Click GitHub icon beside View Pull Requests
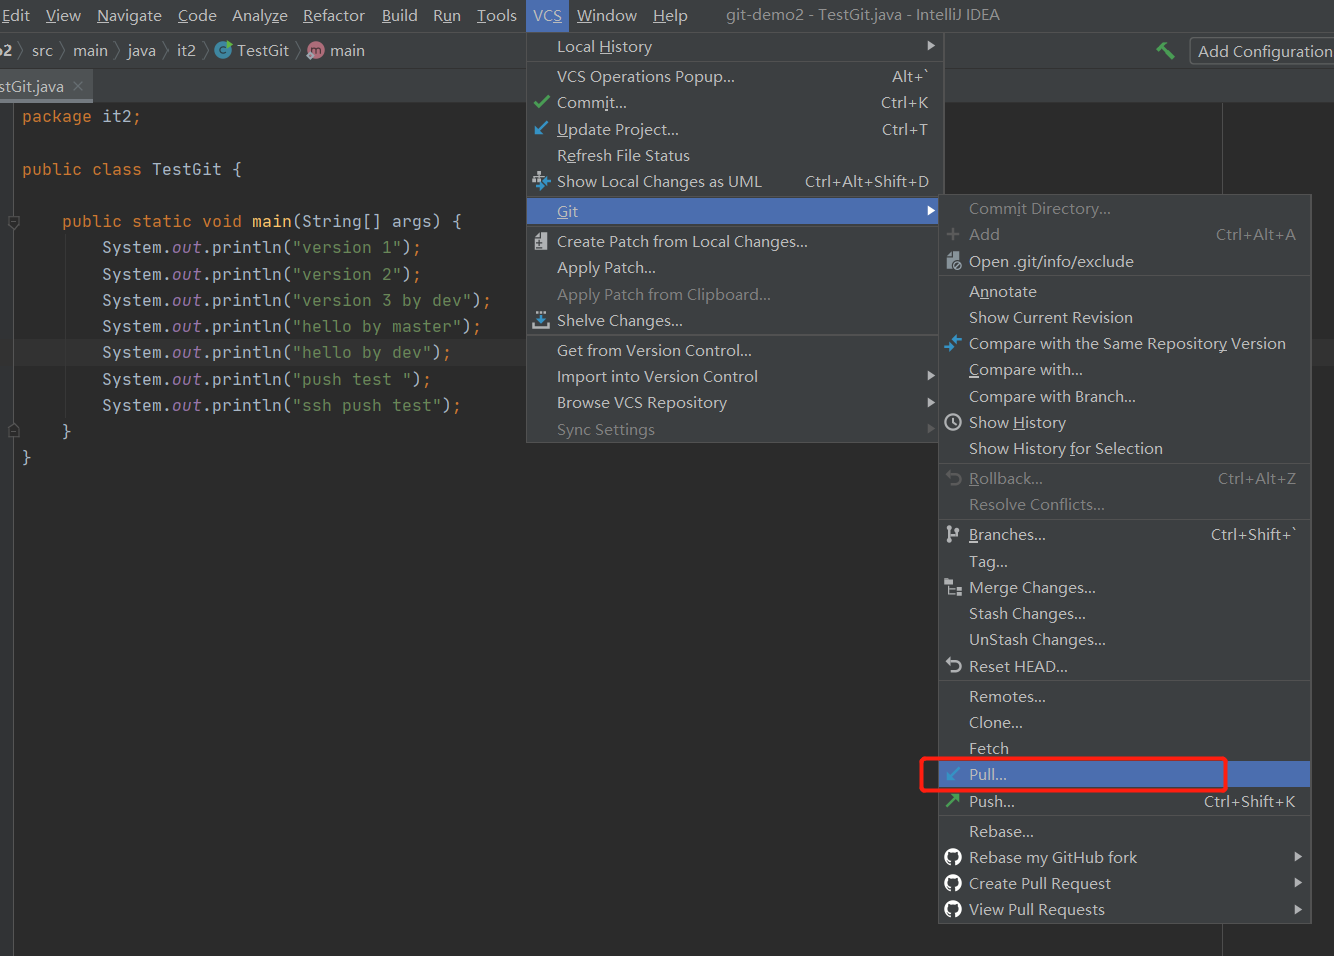1334x956 pixels. point(953,909)
